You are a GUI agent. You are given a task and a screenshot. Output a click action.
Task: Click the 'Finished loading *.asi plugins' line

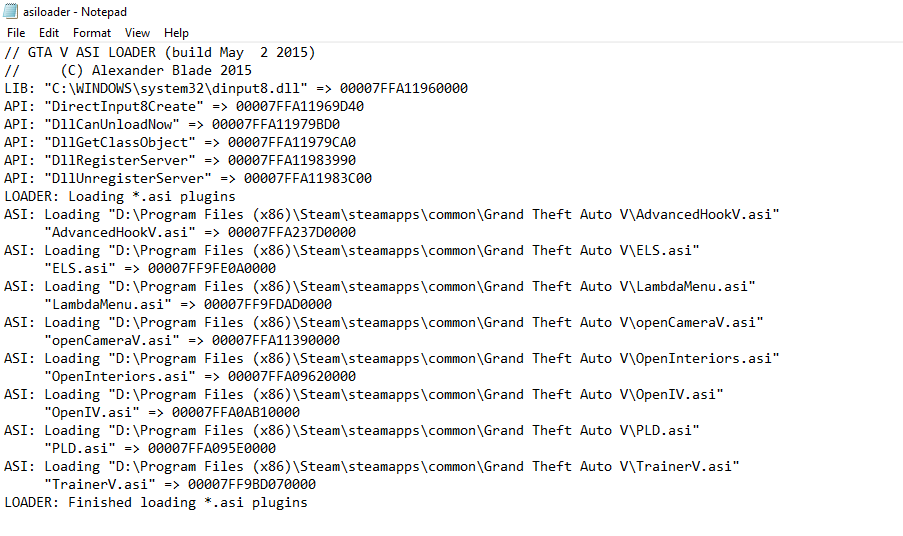(x=155, y=502)
